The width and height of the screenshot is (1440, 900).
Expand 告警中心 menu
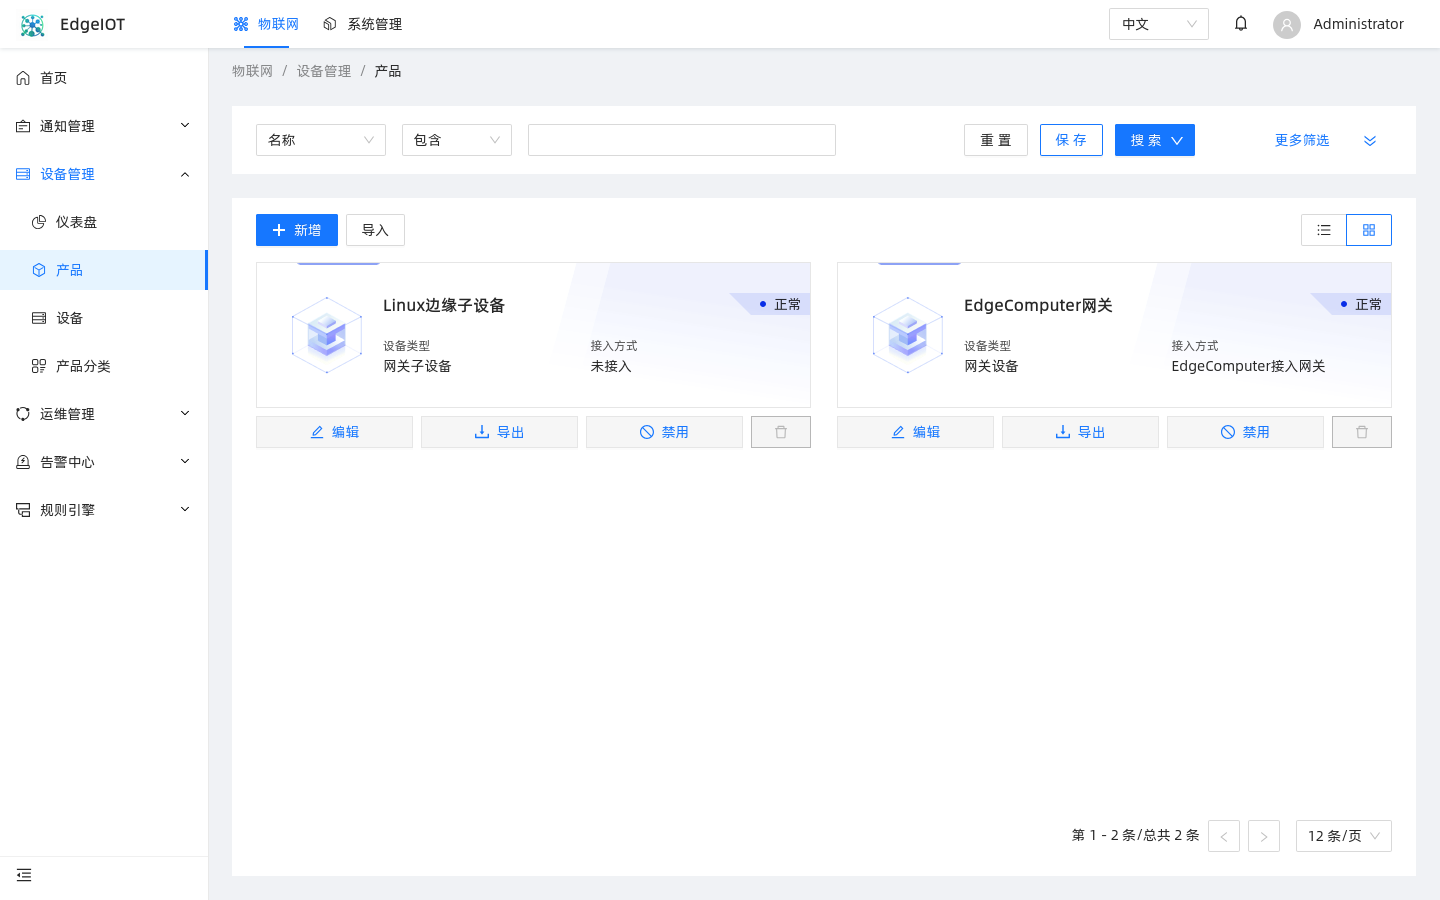104,462
